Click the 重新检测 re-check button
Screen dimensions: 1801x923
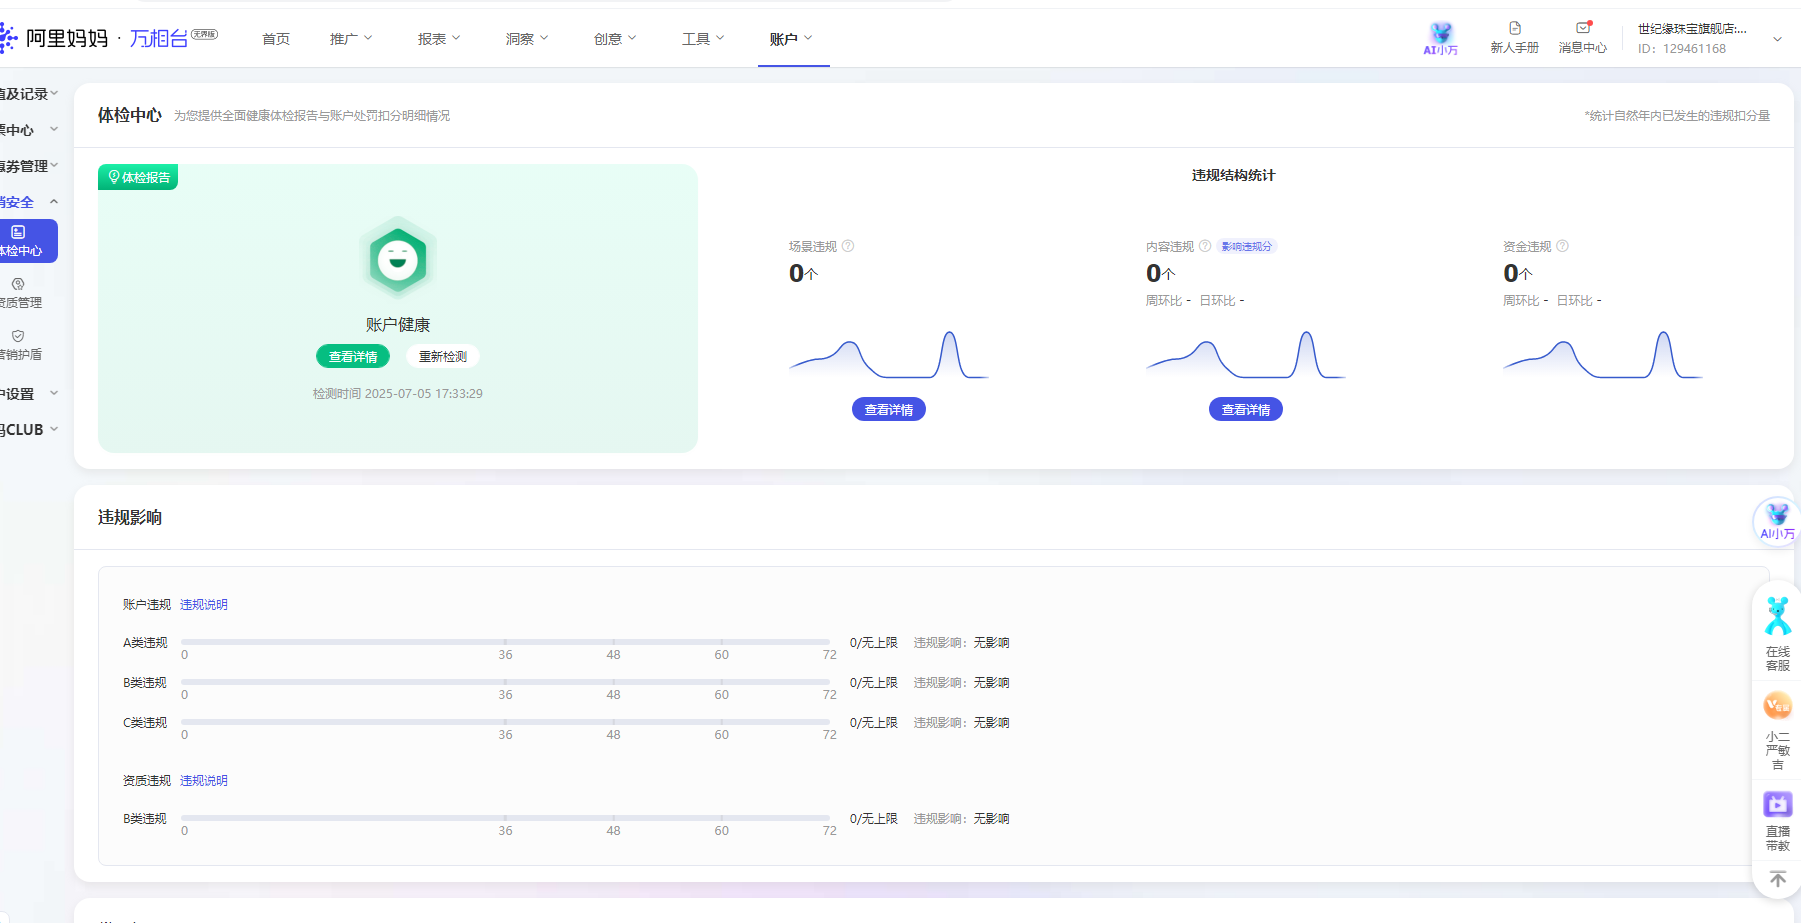tap(442, 357)
